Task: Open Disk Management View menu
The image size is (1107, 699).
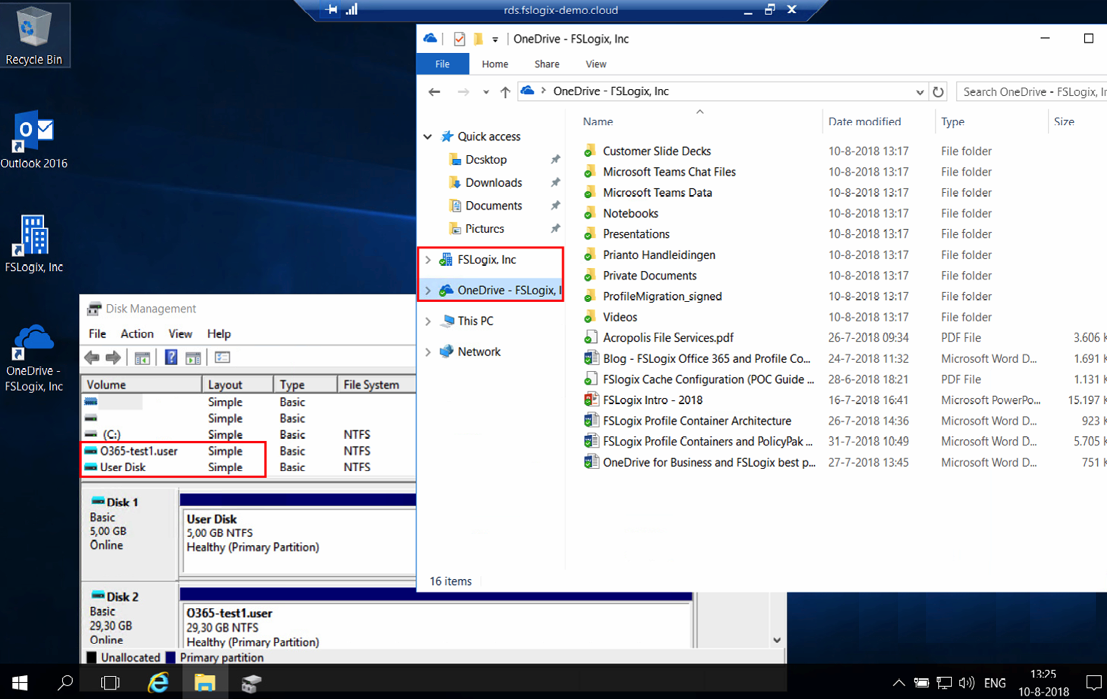Action: pos(180,334)
